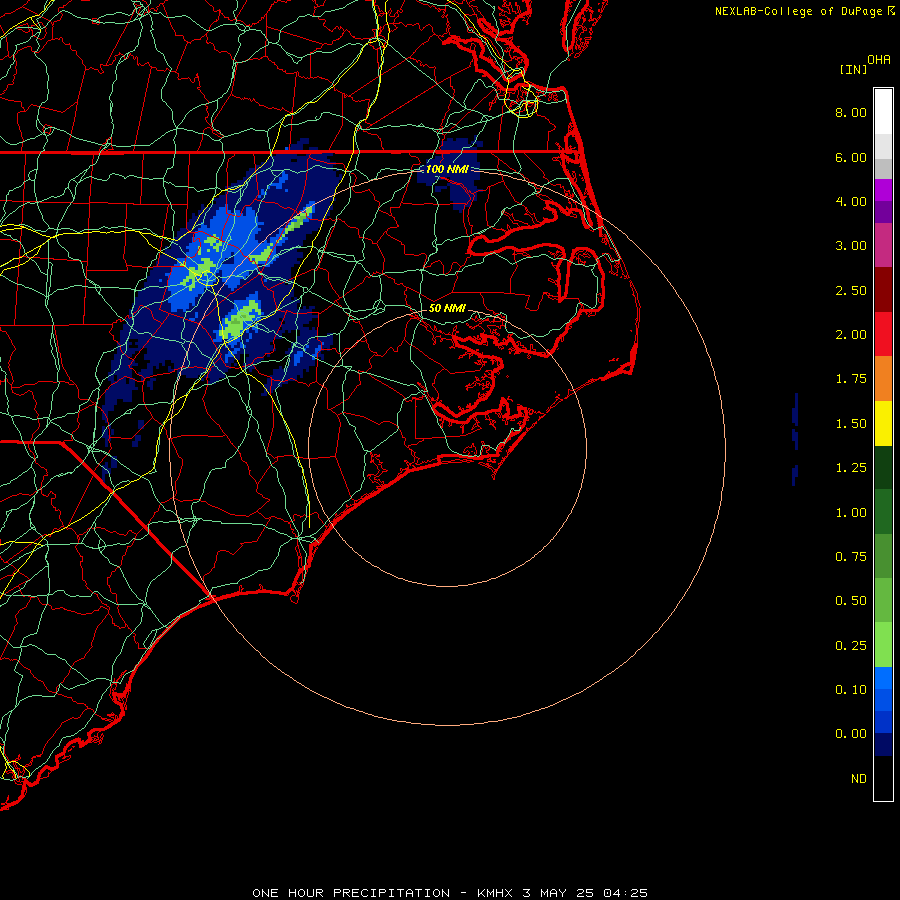Screen dimensions: 900x900
Task: Pick the pink swatch beside 3.00
Action: coord(883,245)
